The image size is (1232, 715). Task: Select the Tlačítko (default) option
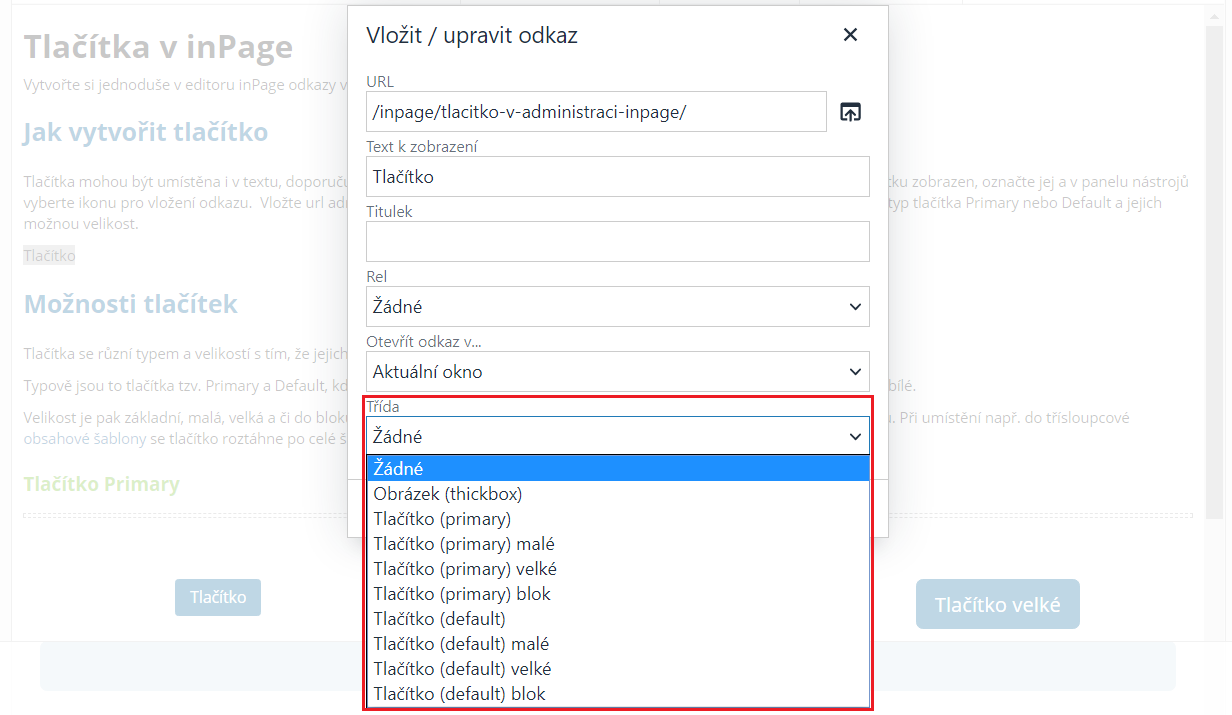point(617,619)
